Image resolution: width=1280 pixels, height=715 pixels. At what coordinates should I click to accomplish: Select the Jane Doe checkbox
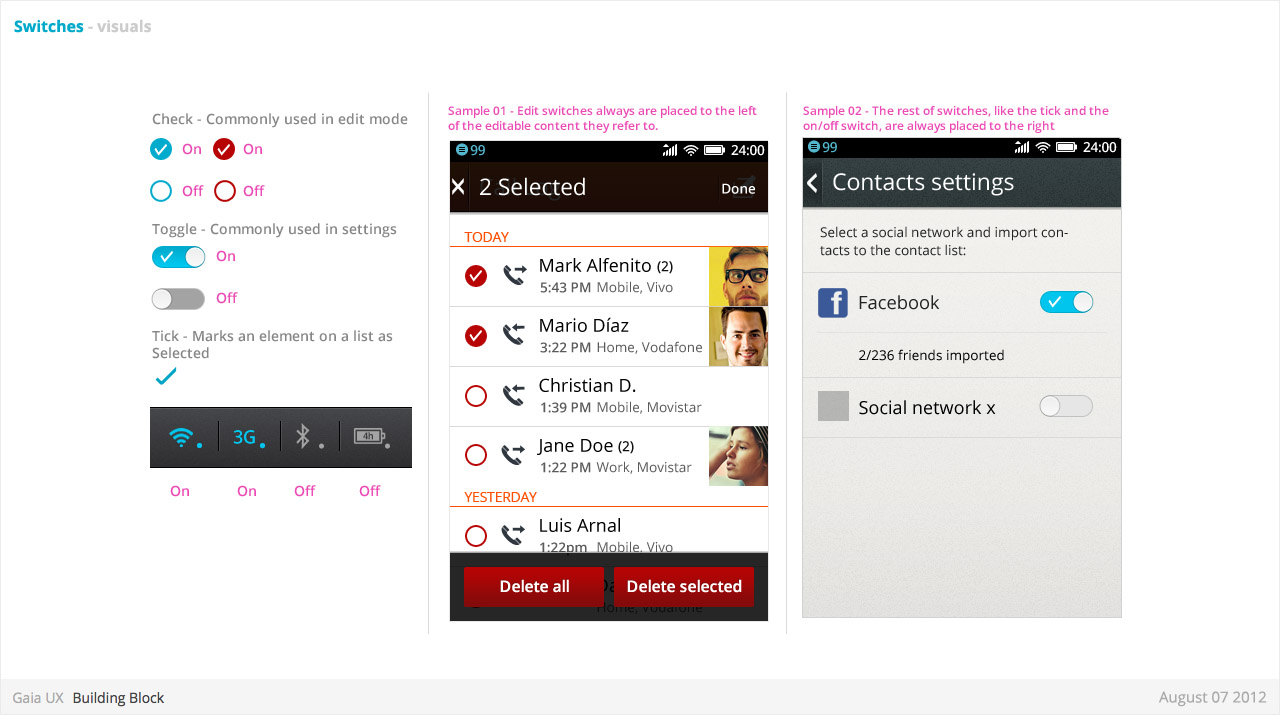[x=476, y=455]
